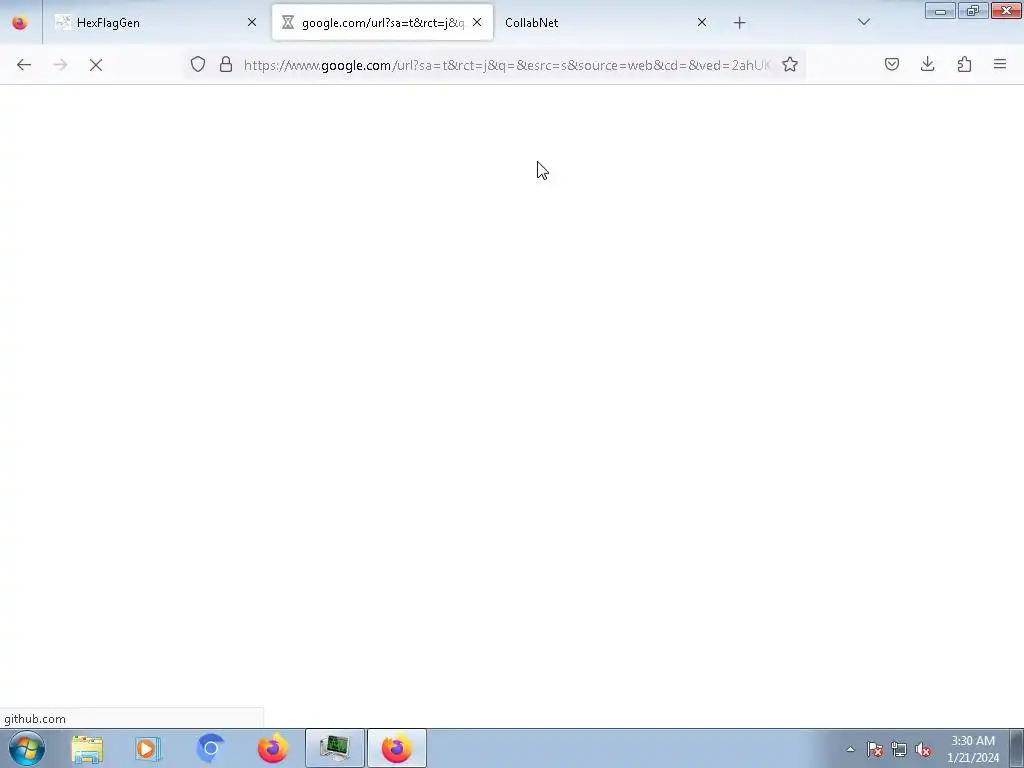Open the Action Center flag icon
1024x768 pixels.
(875, 749)
